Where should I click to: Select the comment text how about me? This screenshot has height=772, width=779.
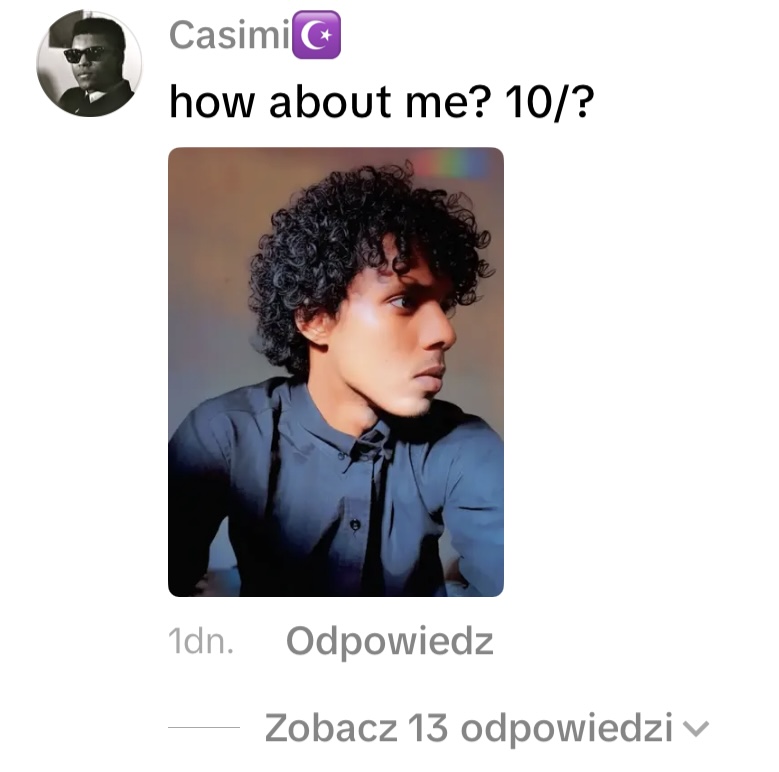click(x=330, y=102)
